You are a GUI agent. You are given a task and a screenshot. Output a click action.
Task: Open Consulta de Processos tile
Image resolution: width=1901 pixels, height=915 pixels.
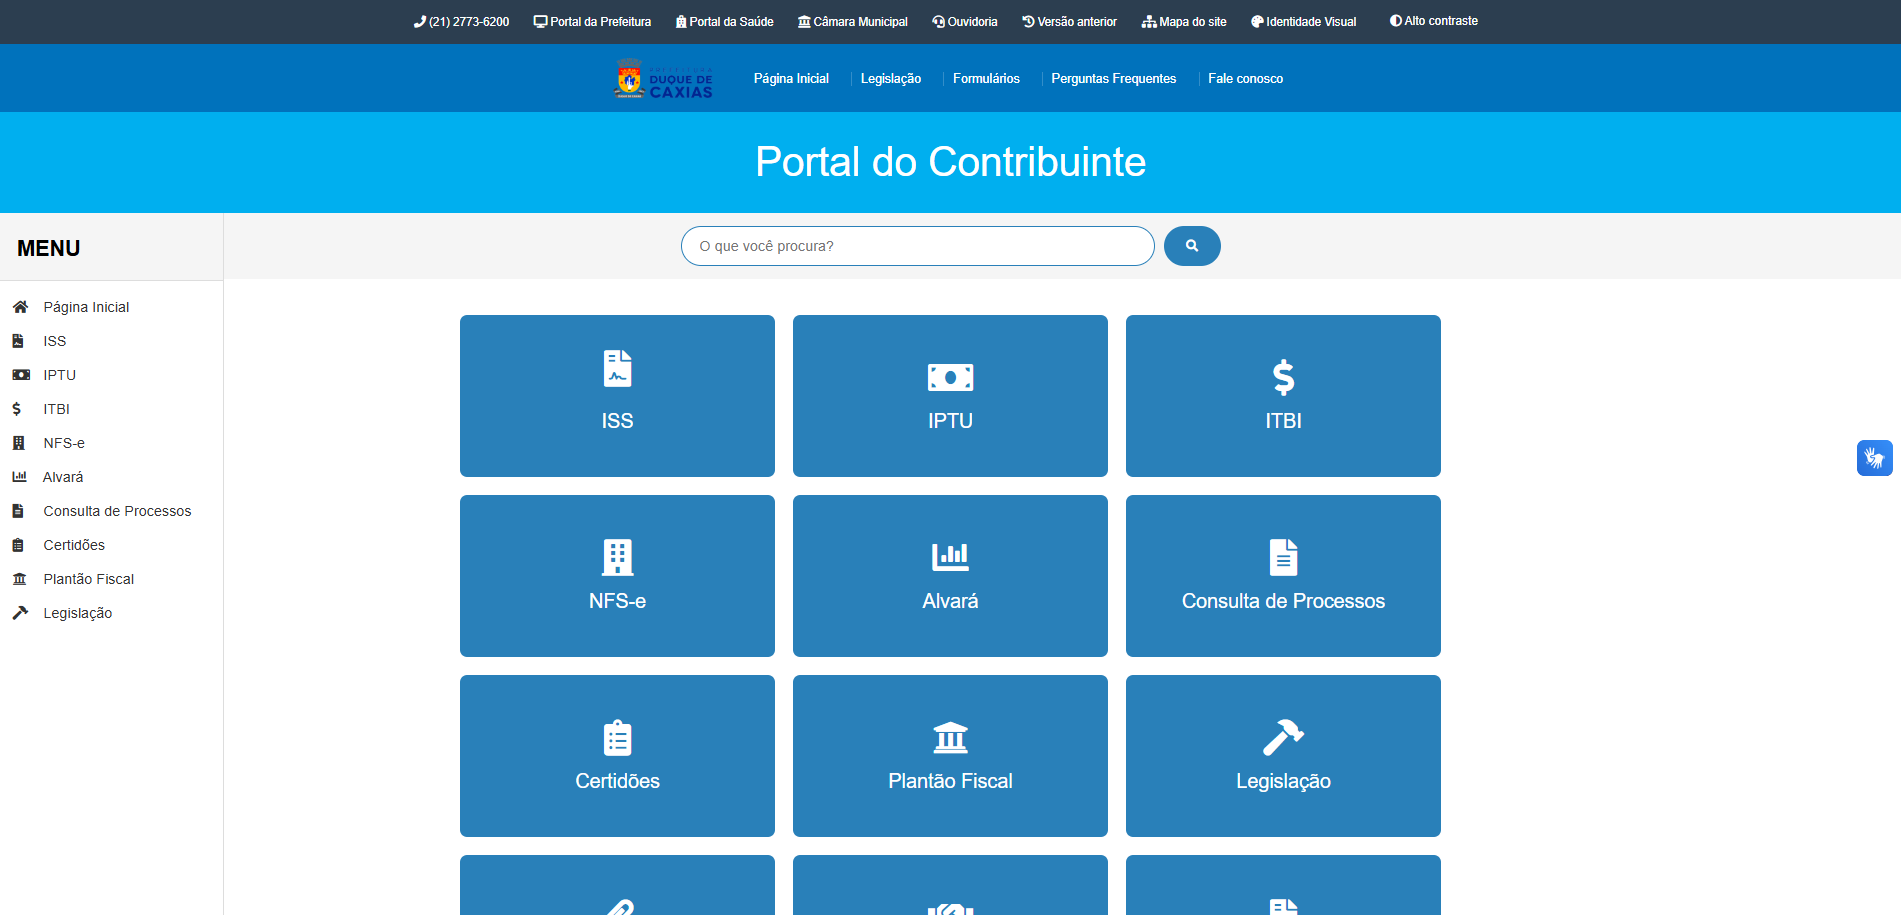click(x=1283, y=576)
